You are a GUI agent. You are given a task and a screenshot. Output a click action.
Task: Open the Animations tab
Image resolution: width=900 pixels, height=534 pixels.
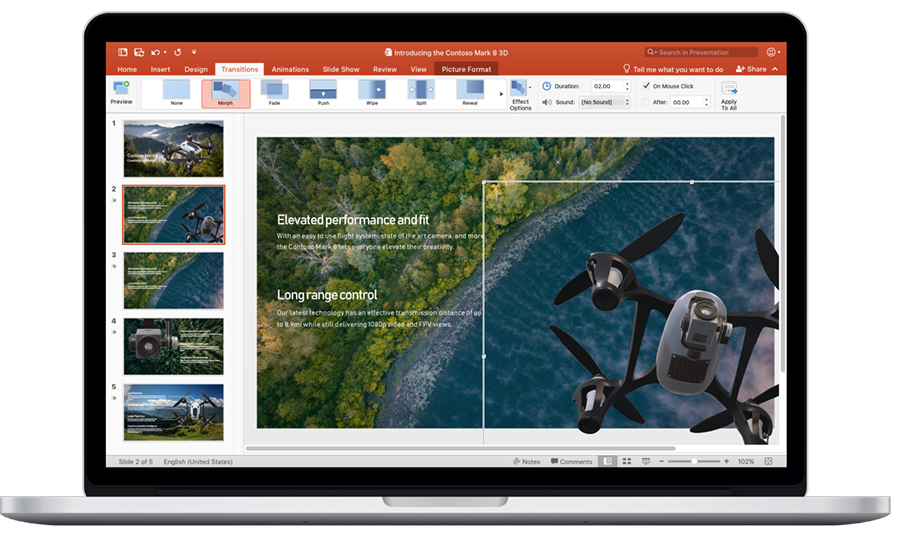[290, 69]
